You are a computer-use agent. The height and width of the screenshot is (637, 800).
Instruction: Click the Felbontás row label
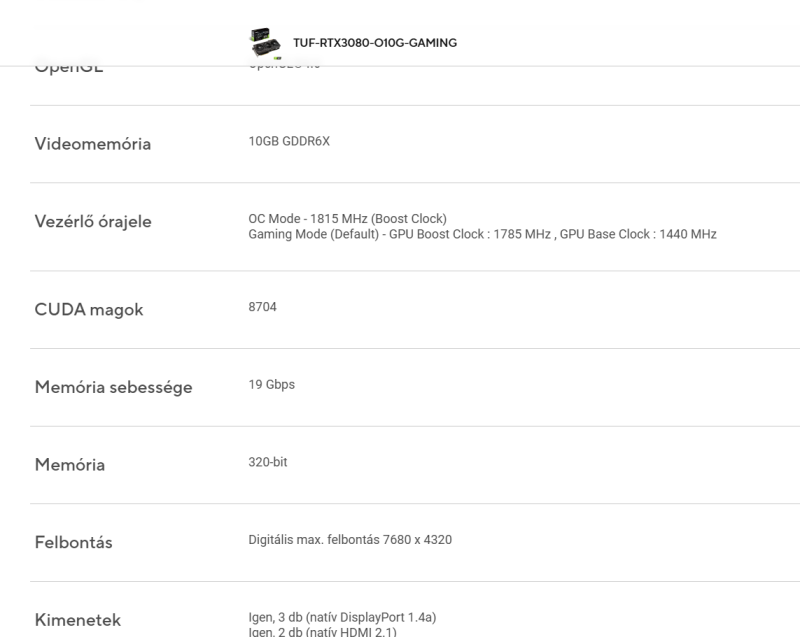pos(73,542)
